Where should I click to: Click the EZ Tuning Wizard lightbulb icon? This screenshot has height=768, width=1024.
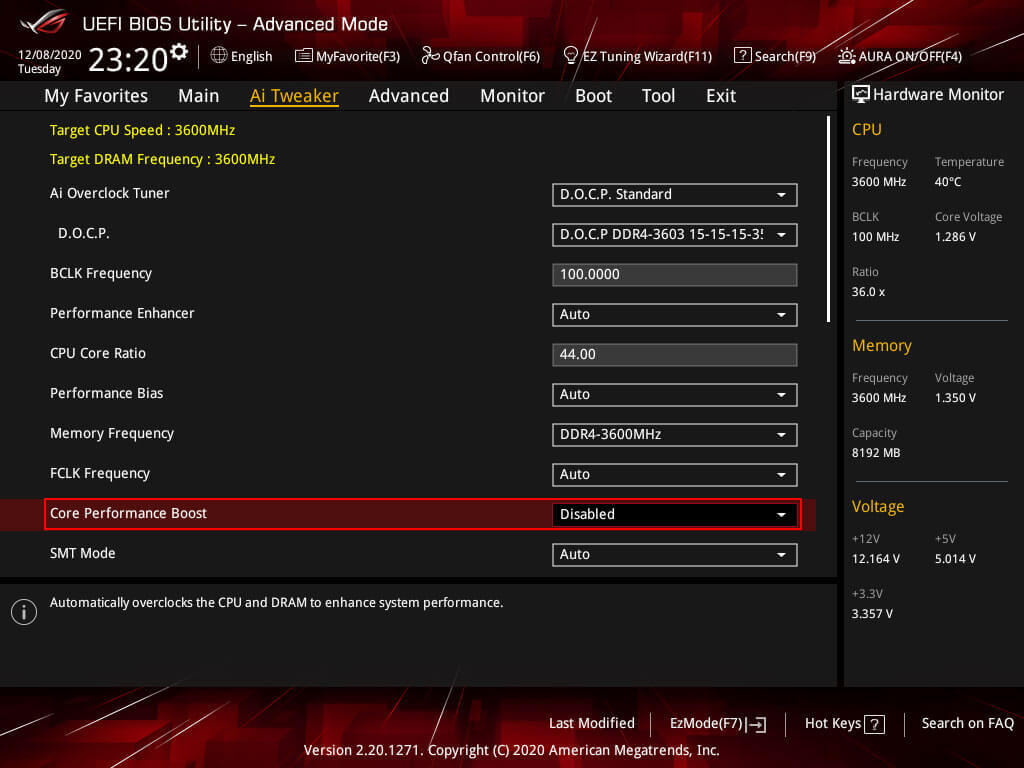pyautogui.click(x=570, y=56)
